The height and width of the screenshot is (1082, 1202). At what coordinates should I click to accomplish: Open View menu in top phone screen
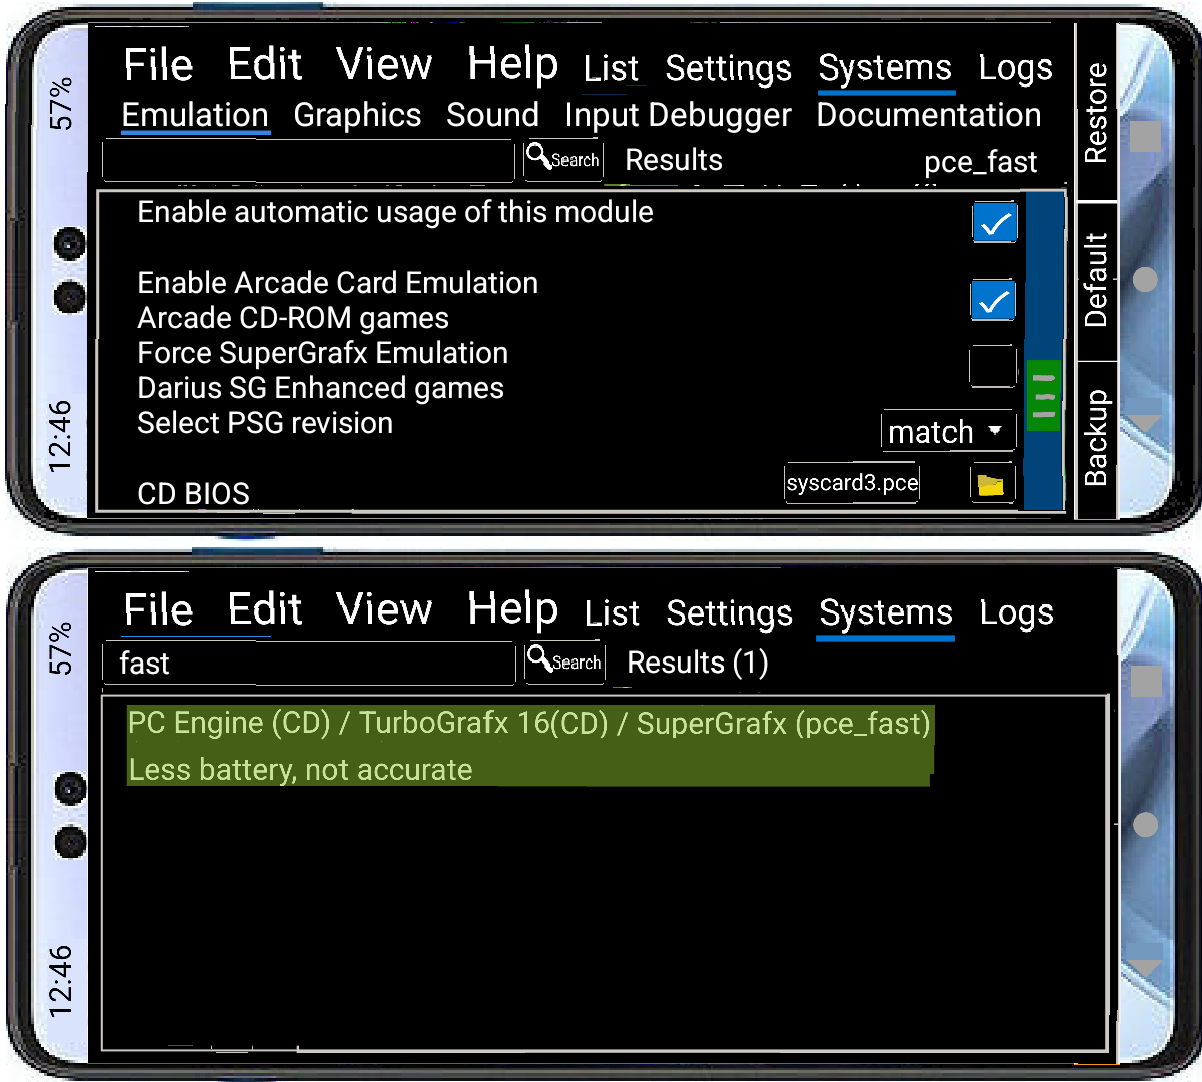(384, 65)
